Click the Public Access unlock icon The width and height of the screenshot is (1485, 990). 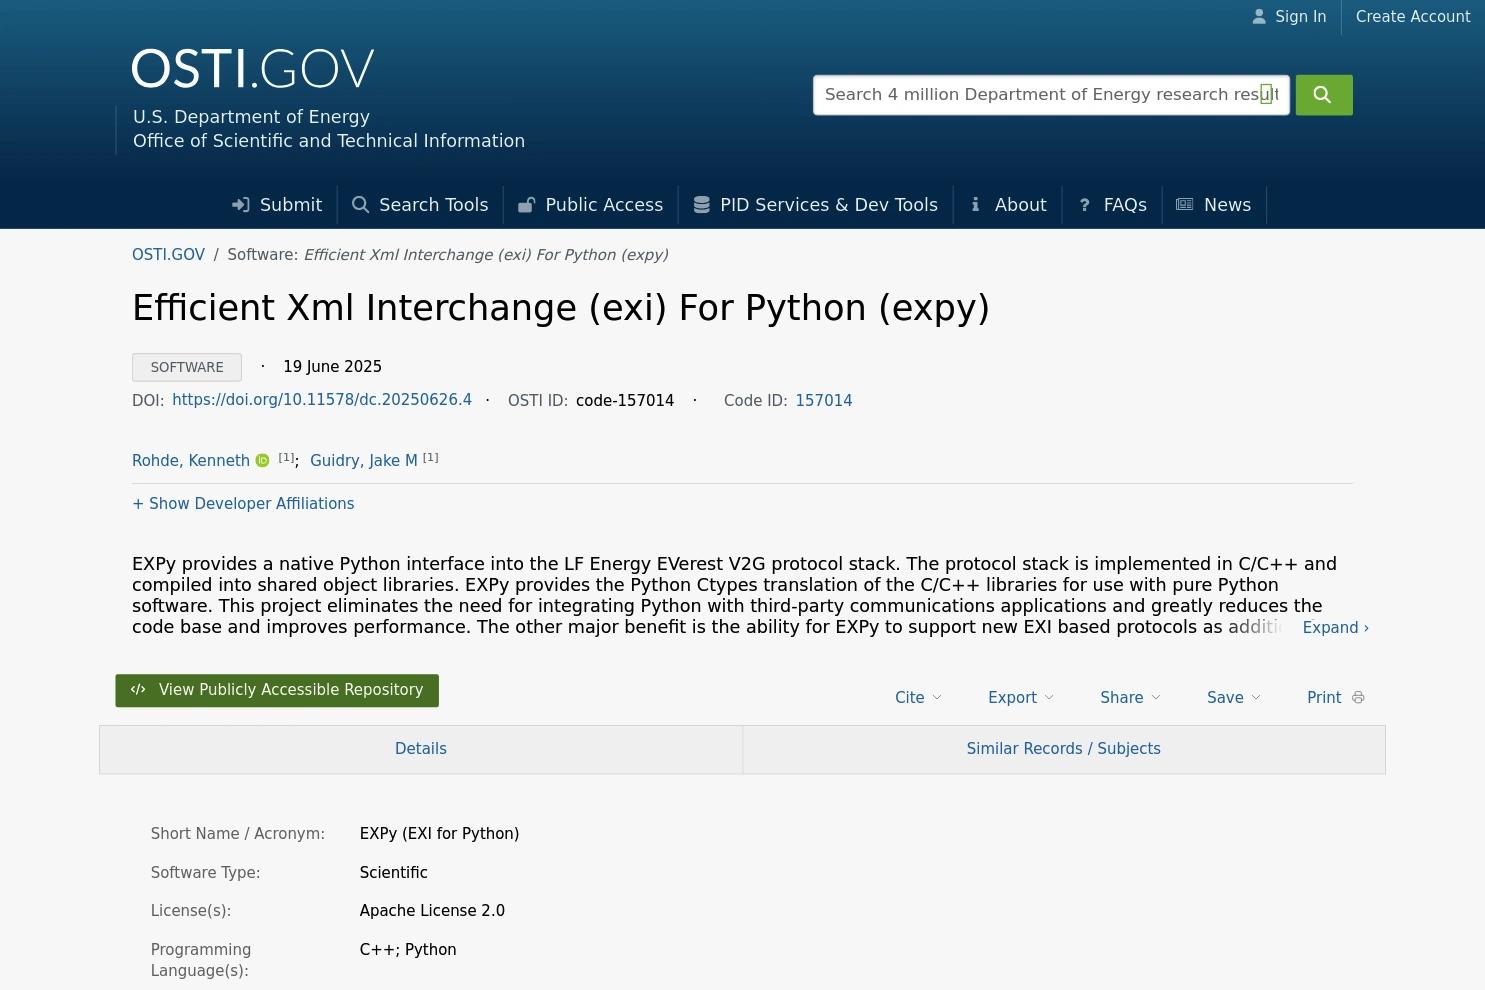click(526, 205)
